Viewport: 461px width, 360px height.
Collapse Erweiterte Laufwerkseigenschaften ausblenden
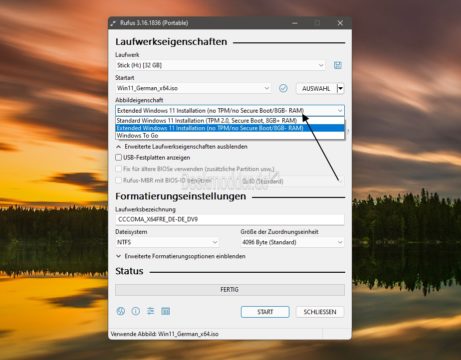tap(181, 147)
